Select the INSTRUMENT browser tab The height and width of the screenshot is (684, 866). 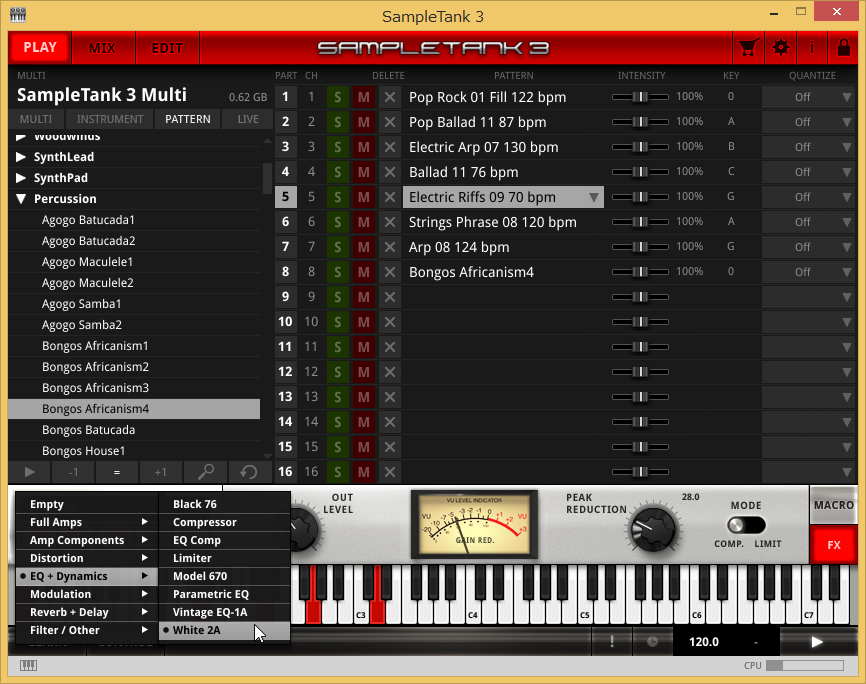110,119
